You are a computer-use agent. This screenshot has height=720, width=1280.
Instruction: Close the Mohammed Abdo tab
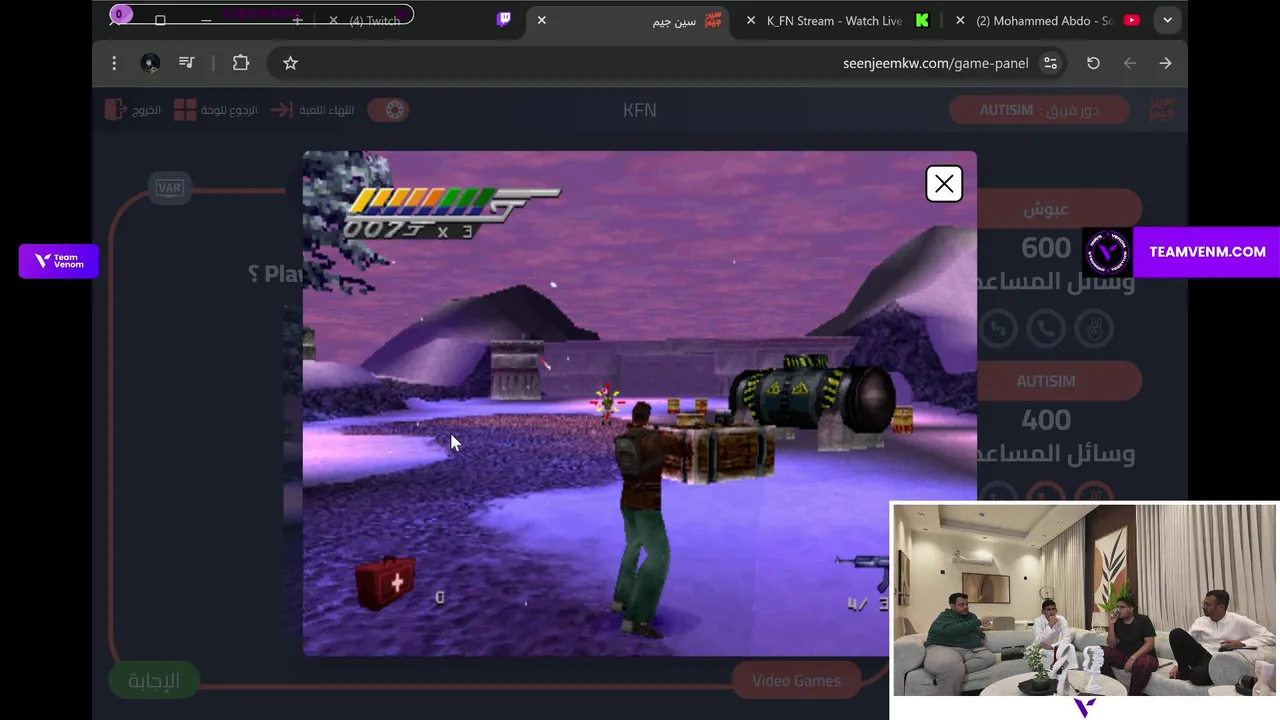pos(960,20)
